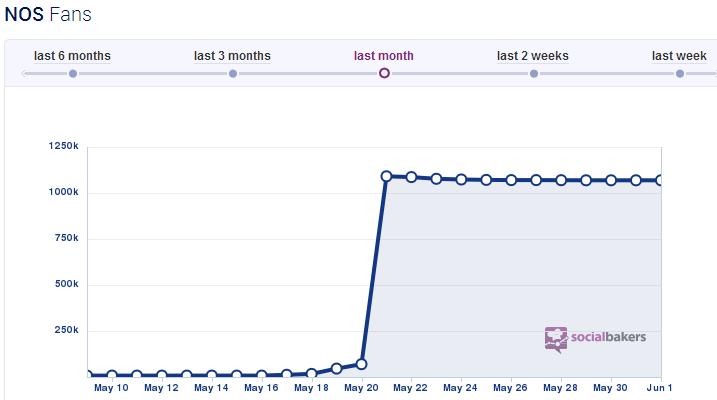Image resolution: width=717 pixels, height=400 pixels.
Task: Select the radio dot under last week
Action: tap(680, 73)
